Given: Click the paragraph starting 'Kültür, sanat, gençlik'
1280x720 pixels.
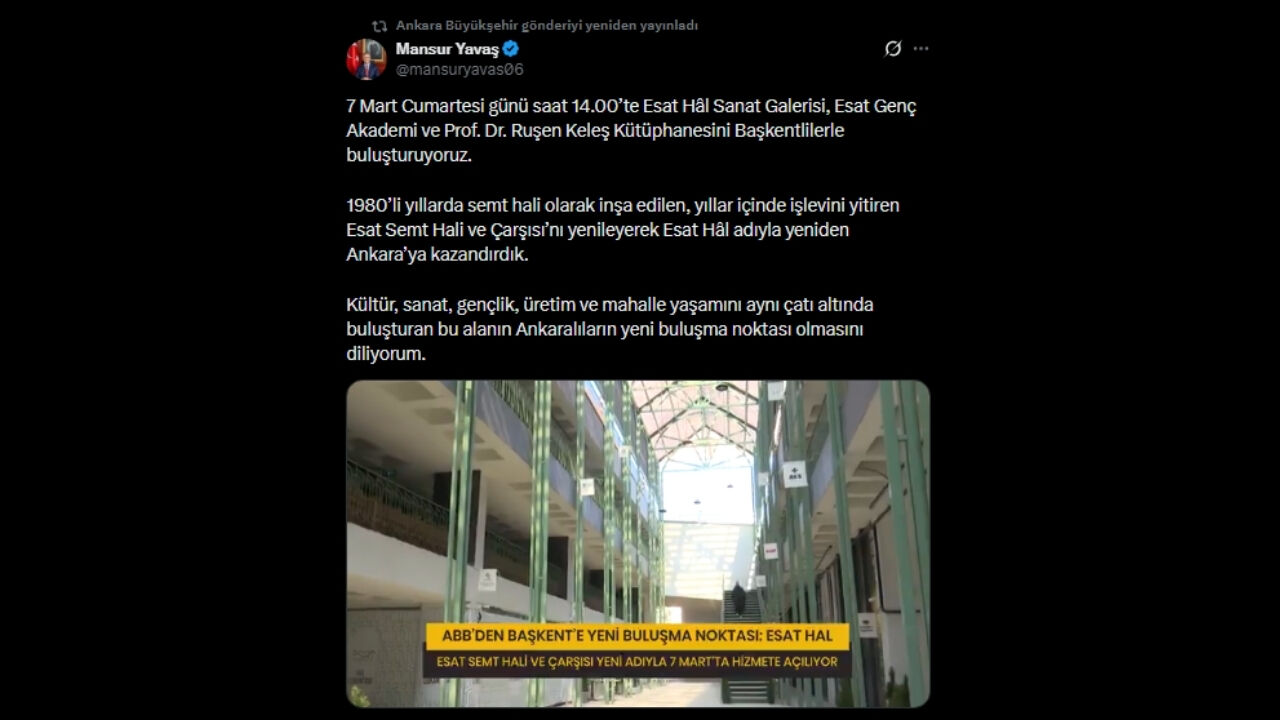Looking at the screenshot, I should pyautogui.click(x=610, y=329).
